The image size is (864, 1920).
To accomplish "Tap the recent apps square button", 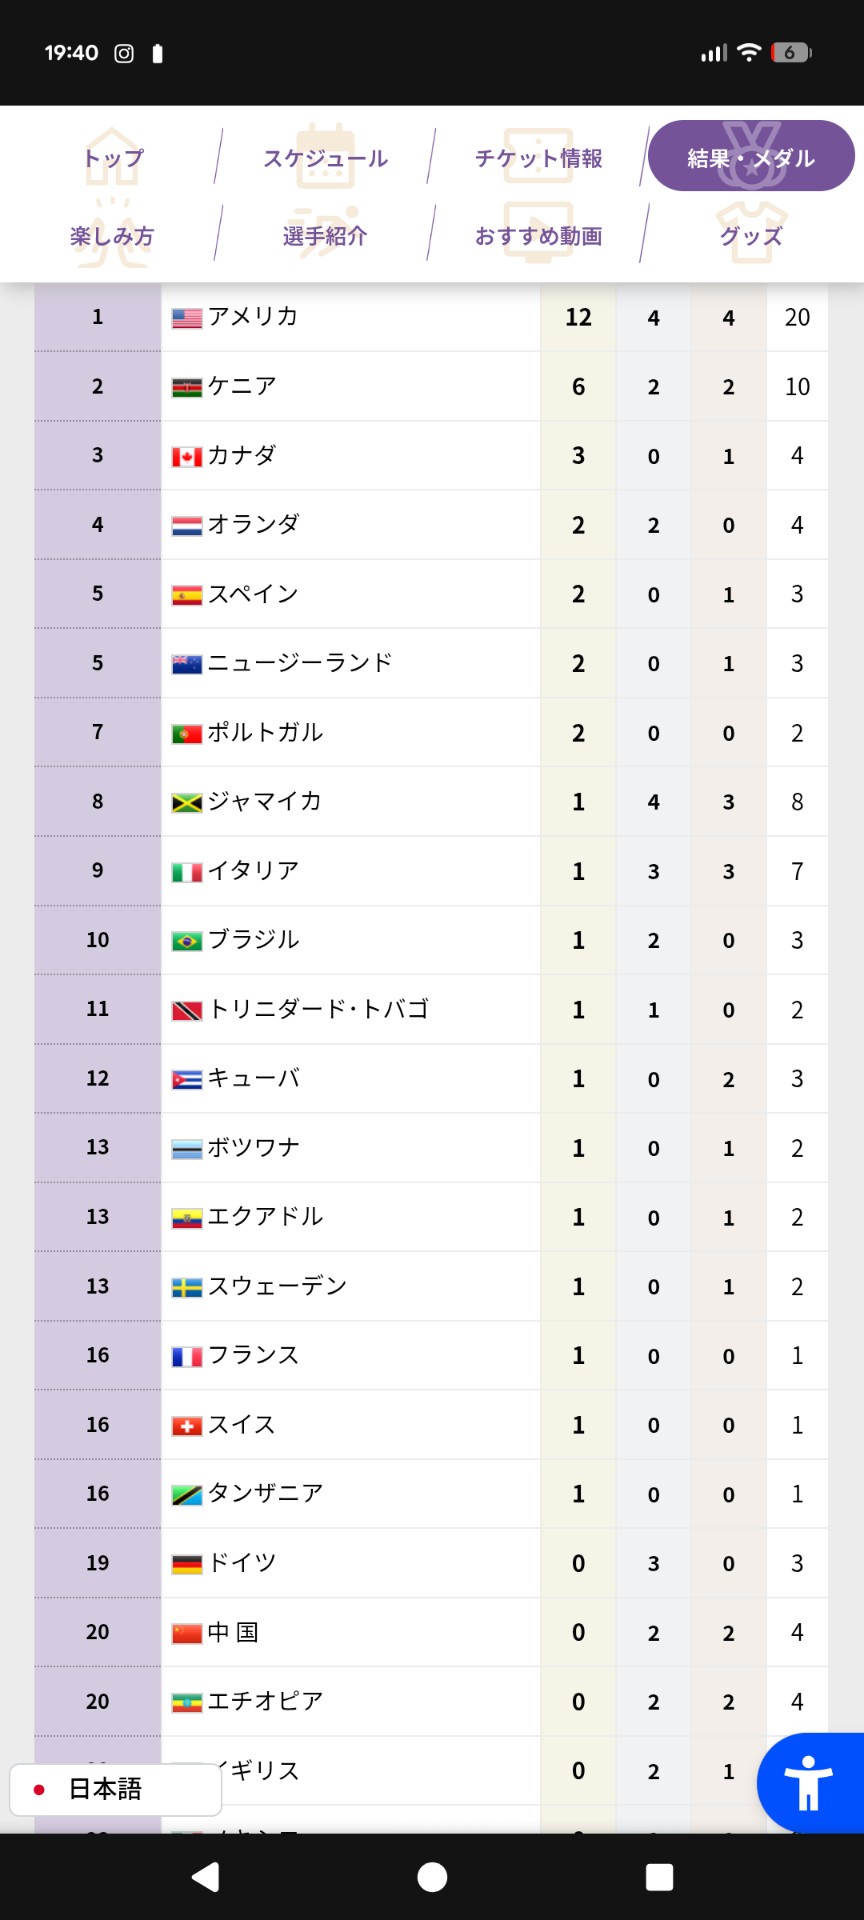I will pyautogui.click(x=659, y=1877).
